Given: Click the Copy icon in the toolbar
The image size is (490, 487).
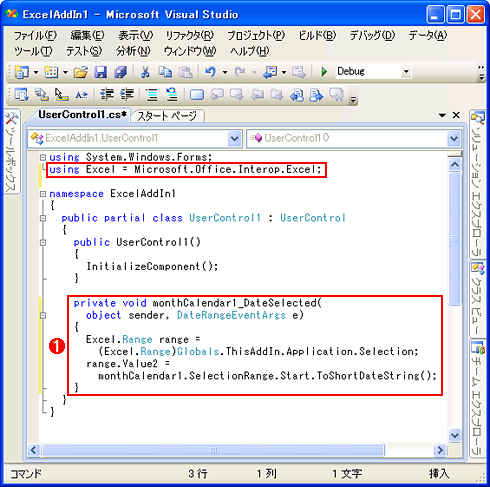Looking at the screenshot, I should tap(165, 72).
